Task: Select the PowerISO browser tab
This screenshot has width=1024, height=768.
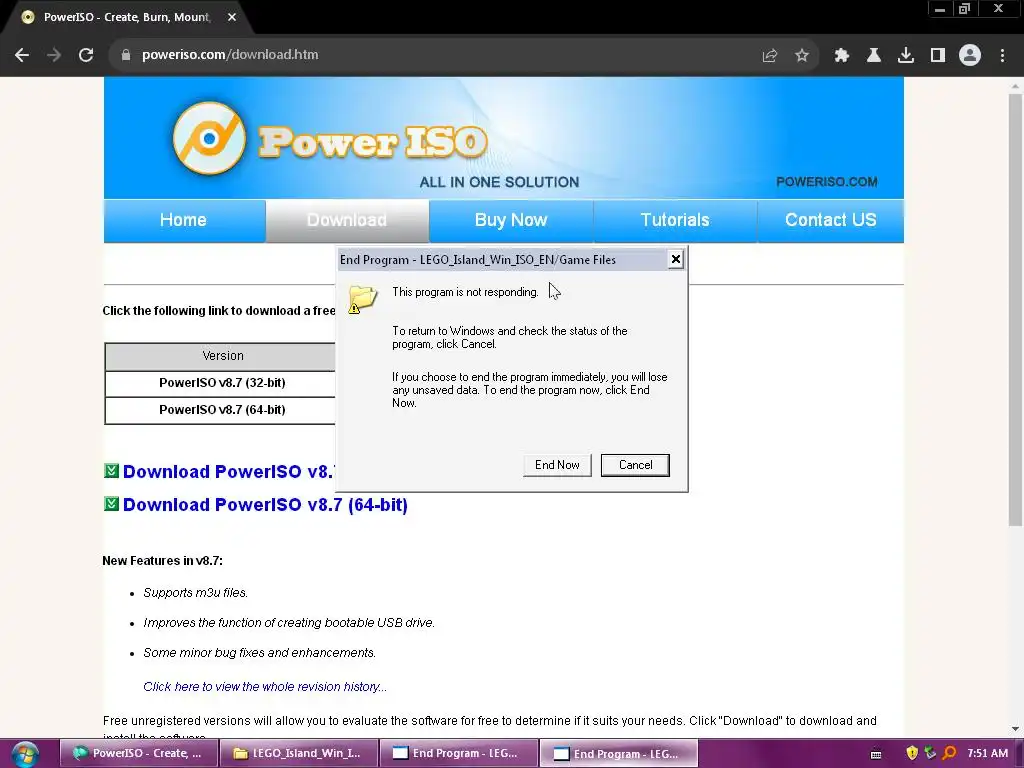Action: click(x=125, y=18)
